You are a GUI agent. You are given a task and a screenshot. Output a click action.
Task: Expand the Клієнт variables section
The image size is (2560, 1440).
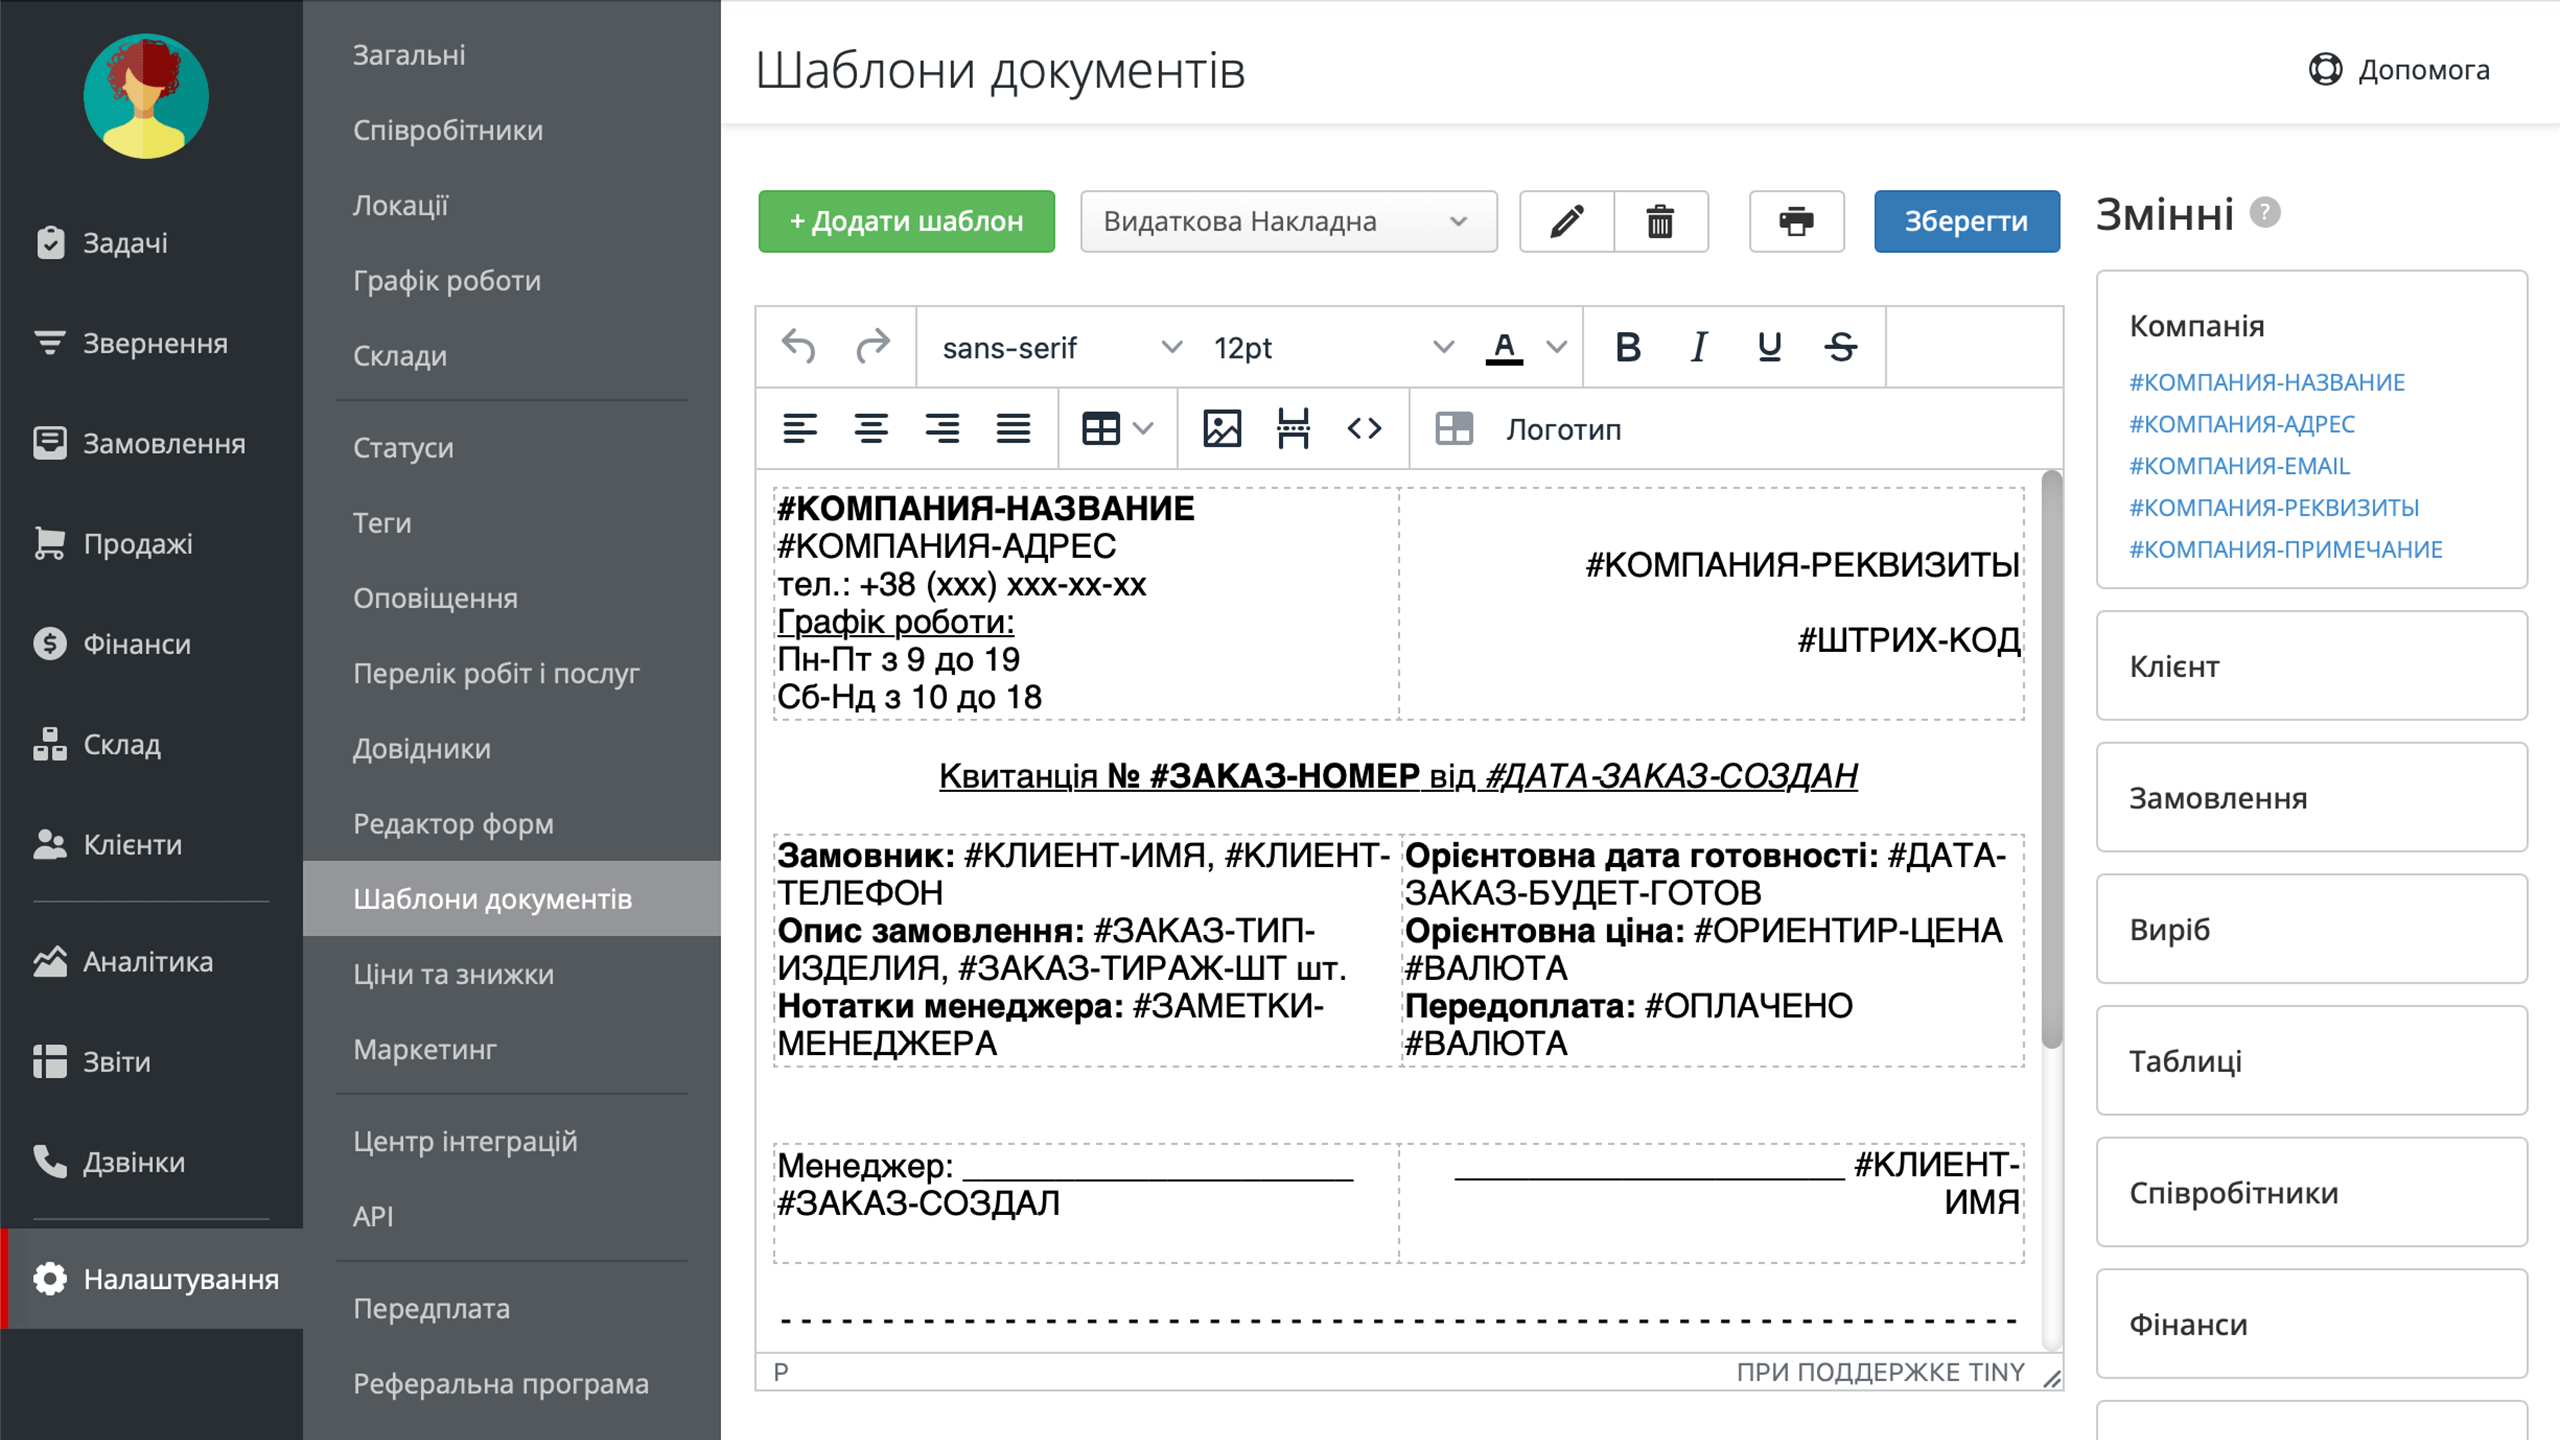point(2311,666)
